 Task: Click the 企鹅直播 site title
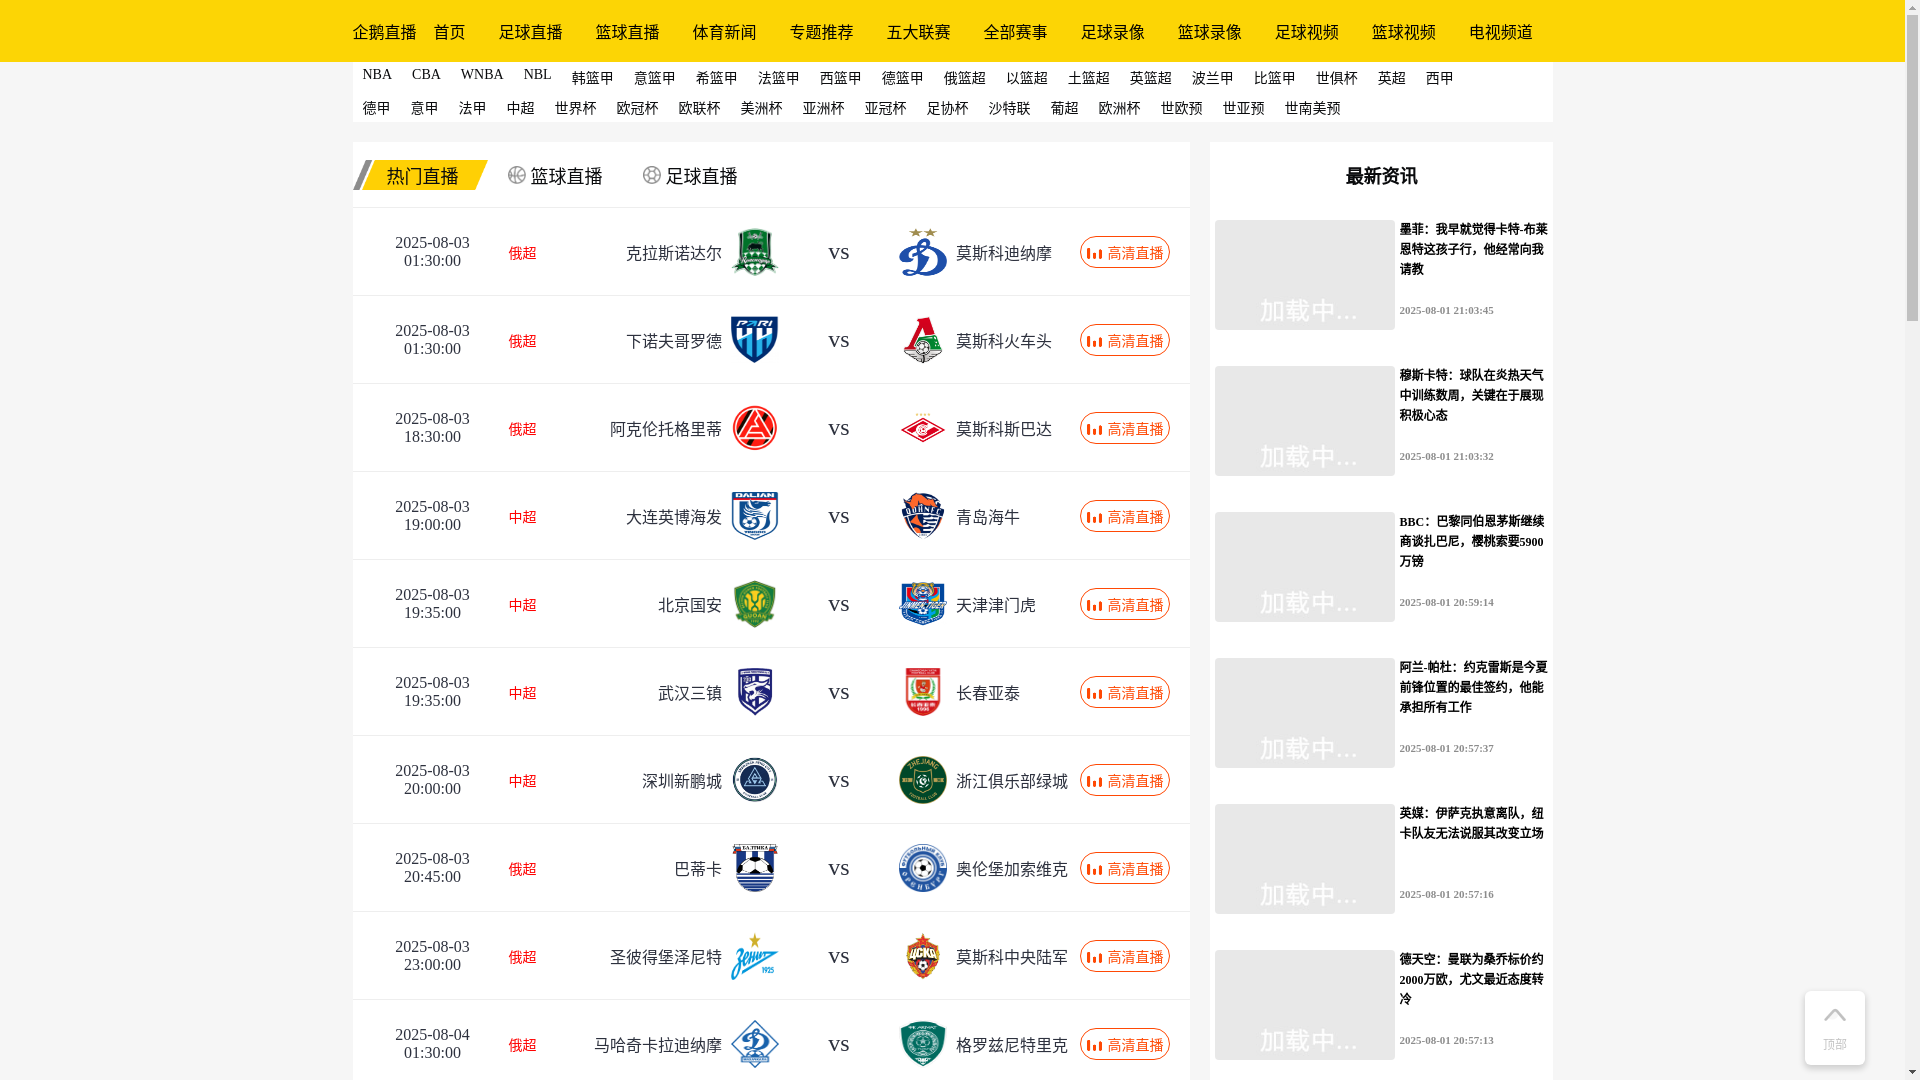(x=384, y=32)
